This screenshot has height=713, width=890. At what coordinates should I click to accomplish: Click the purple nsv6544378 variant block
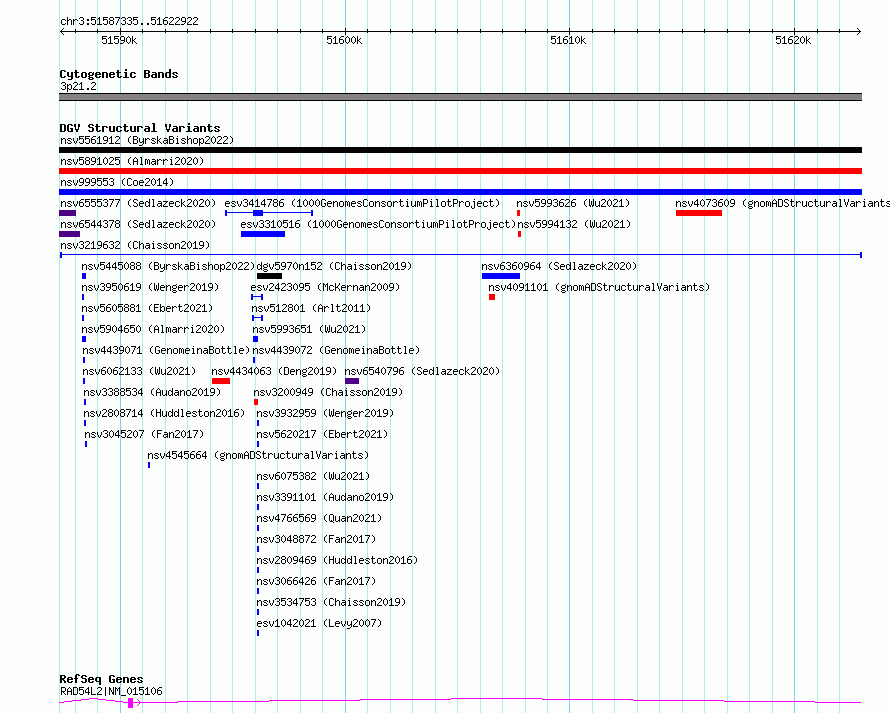point(69,234)
